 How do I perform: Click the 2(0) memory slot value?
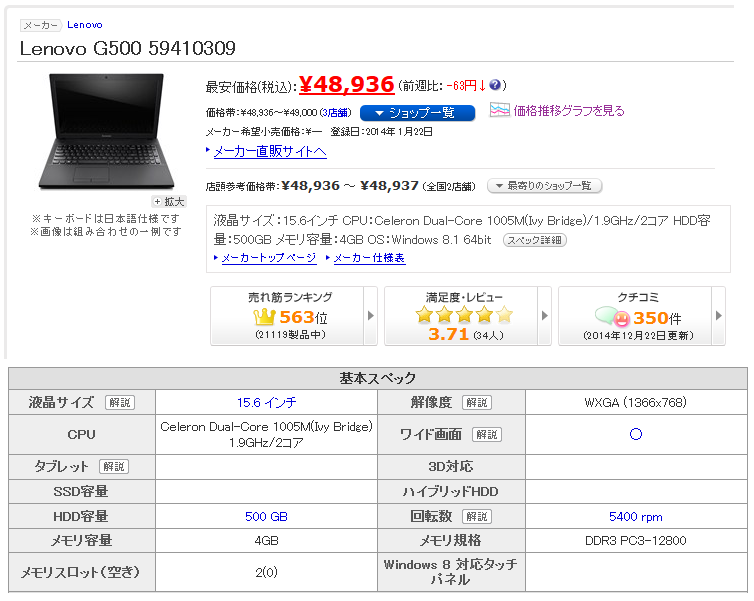tap(266, 572)
